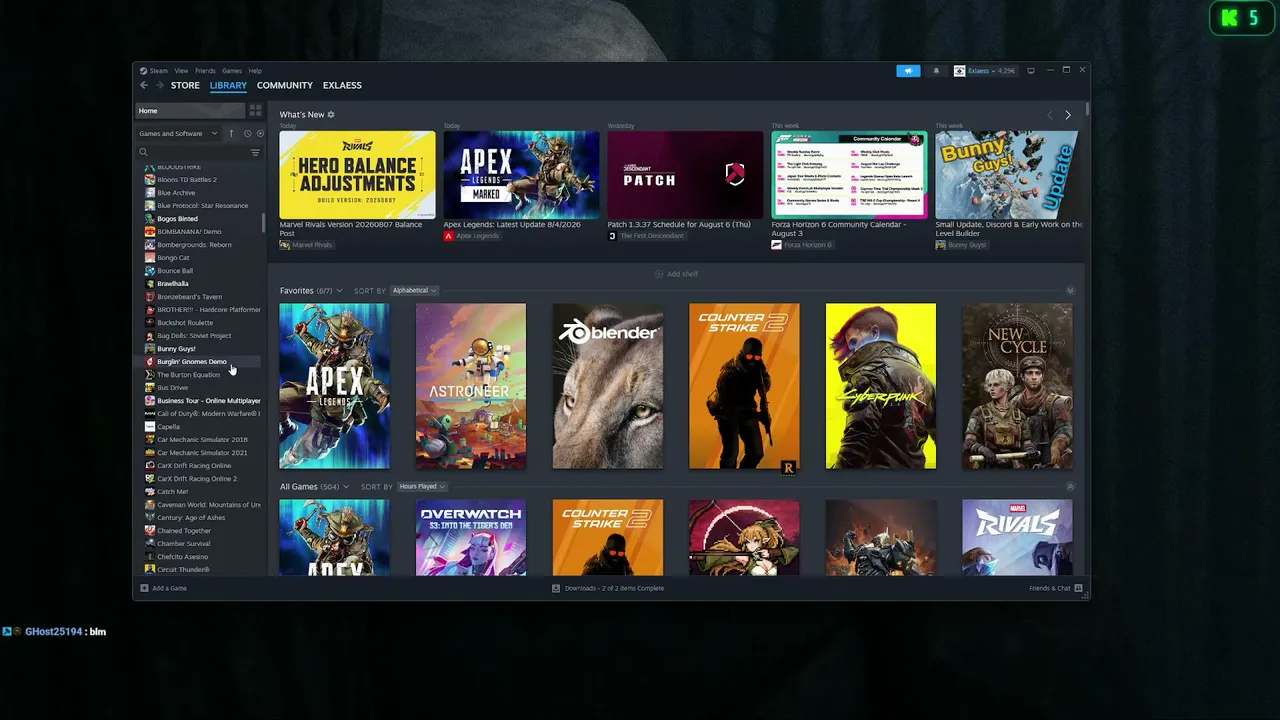
Task: Click the Add a Game plus icon
Action: pyautogui.click(x=144, y=588)
